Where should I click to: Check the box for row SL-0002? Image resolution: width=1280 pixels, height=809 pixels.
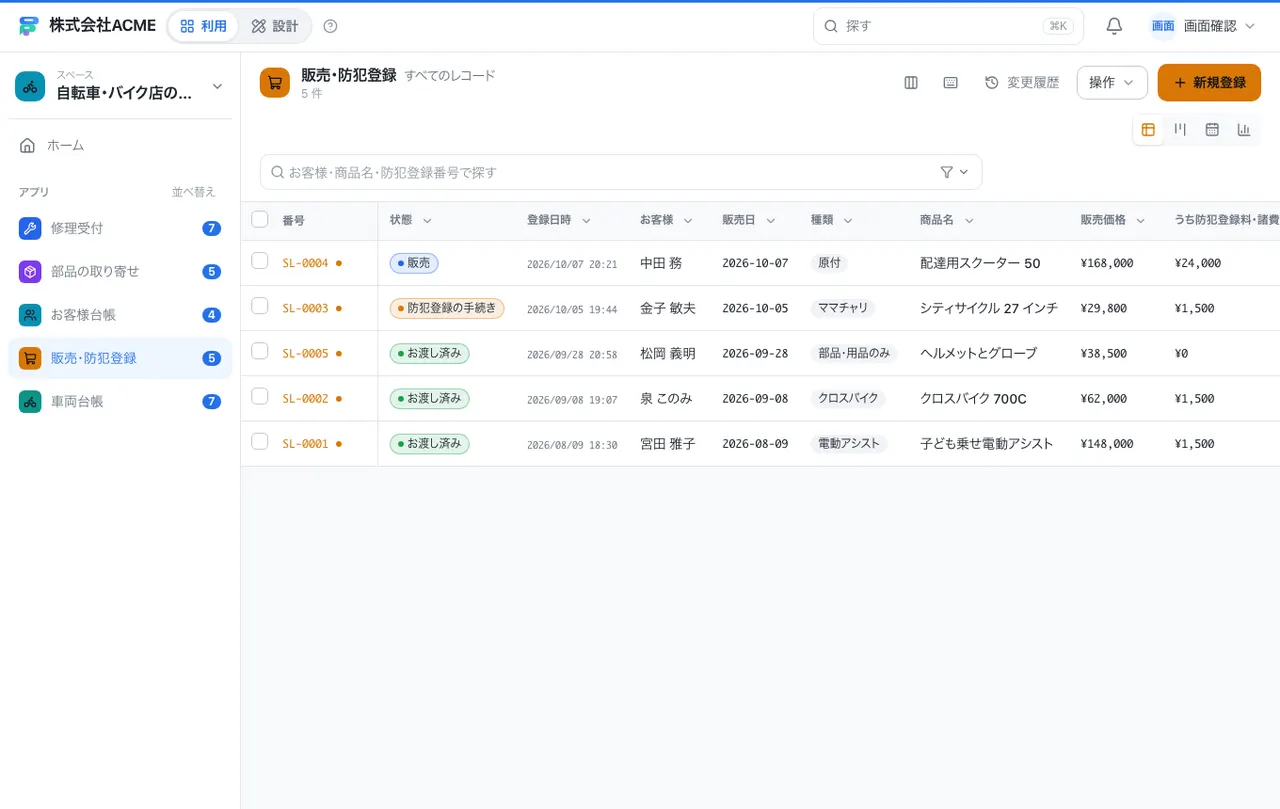point(260,396)
